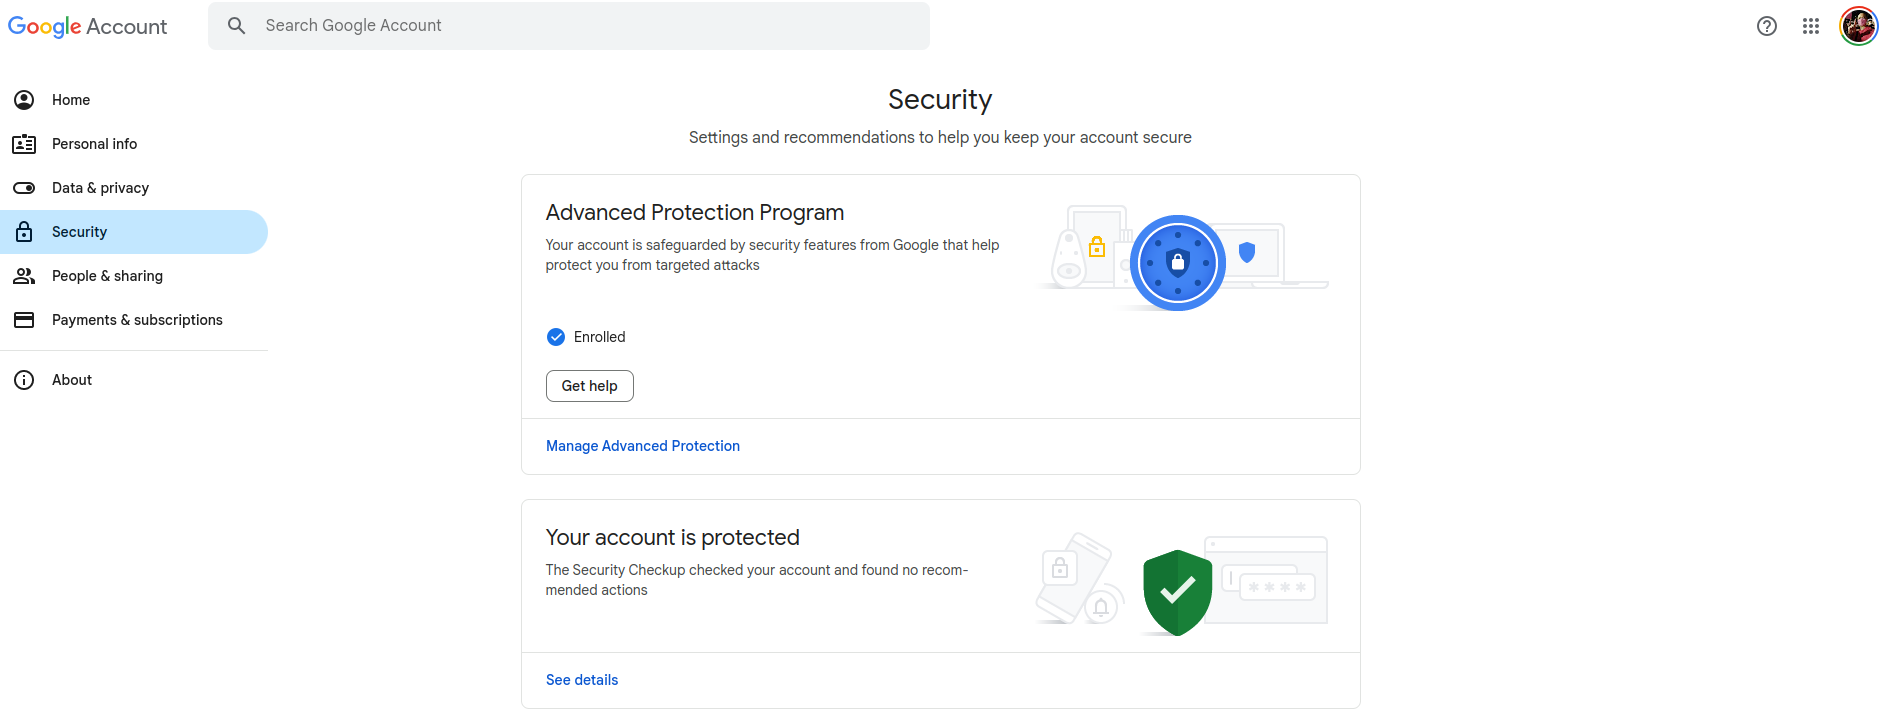Open See details link
The width and height of the screenshot is (1886, 722).
click(x=582, y=680)
